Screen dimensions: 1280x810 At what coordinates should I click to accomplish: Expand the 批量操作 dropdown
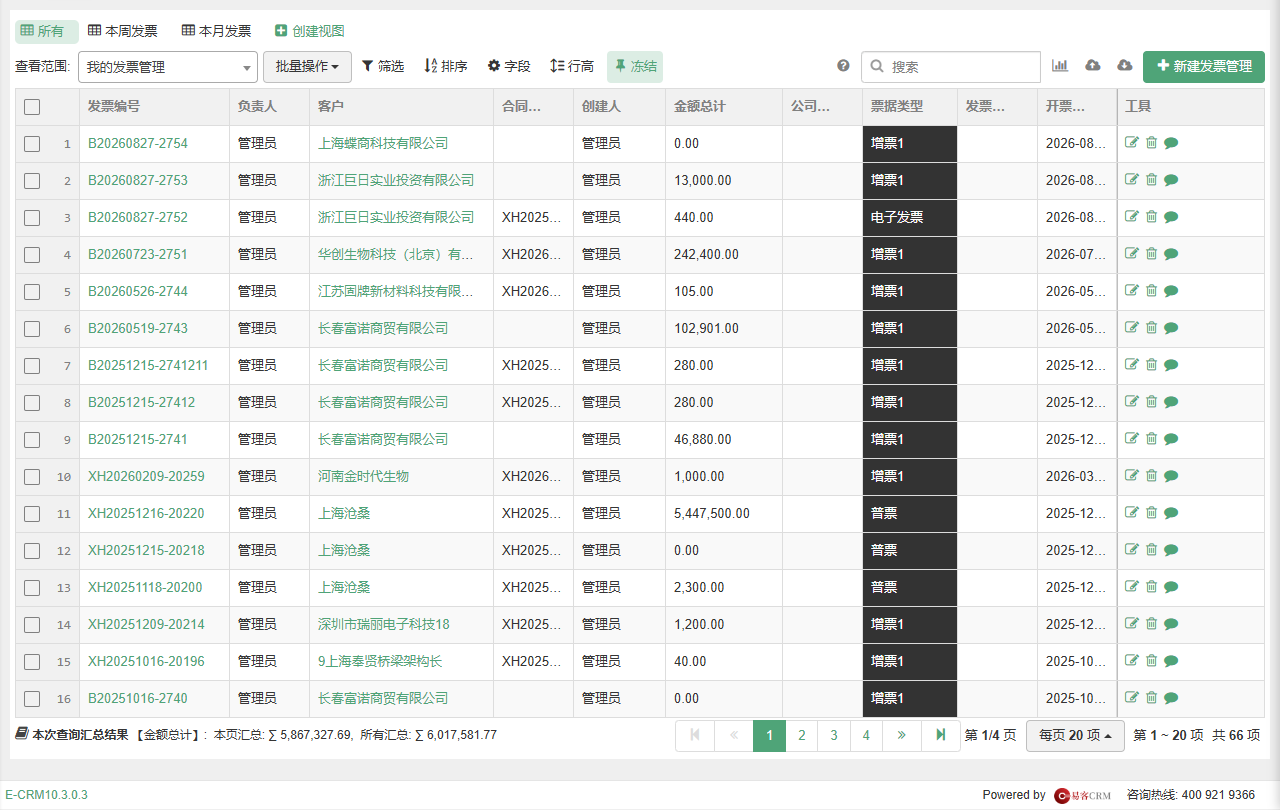tap(307, 67)
